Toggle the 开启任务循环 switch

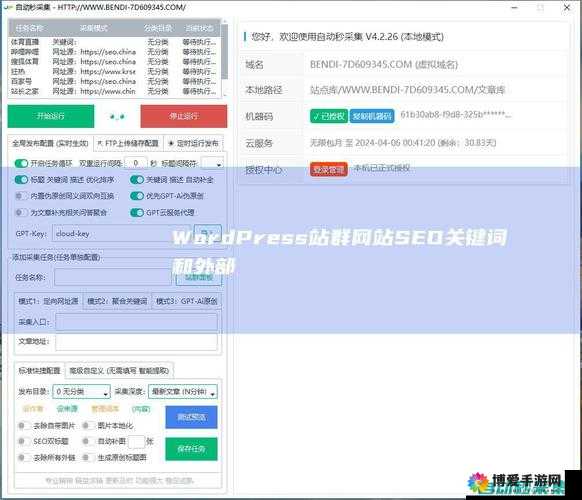coord(21,163)
